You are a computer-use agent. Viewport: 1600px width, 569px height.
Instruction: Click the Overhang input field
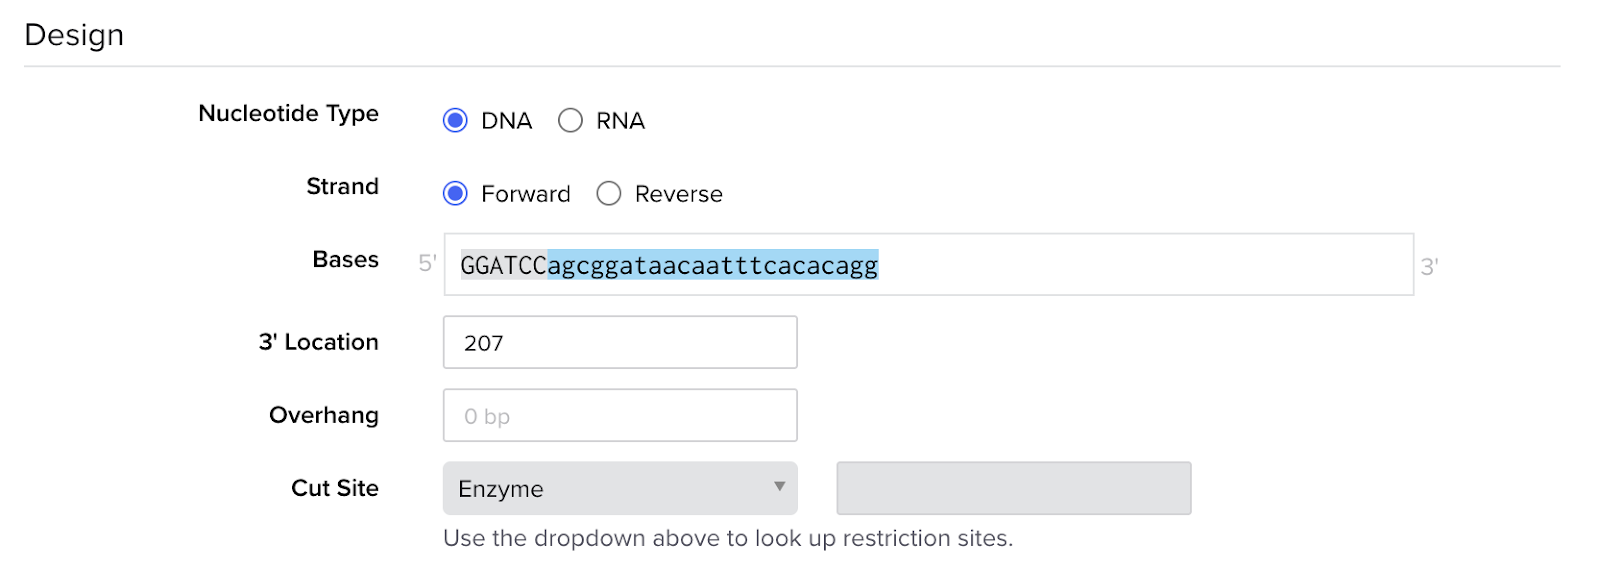point(620,416)
